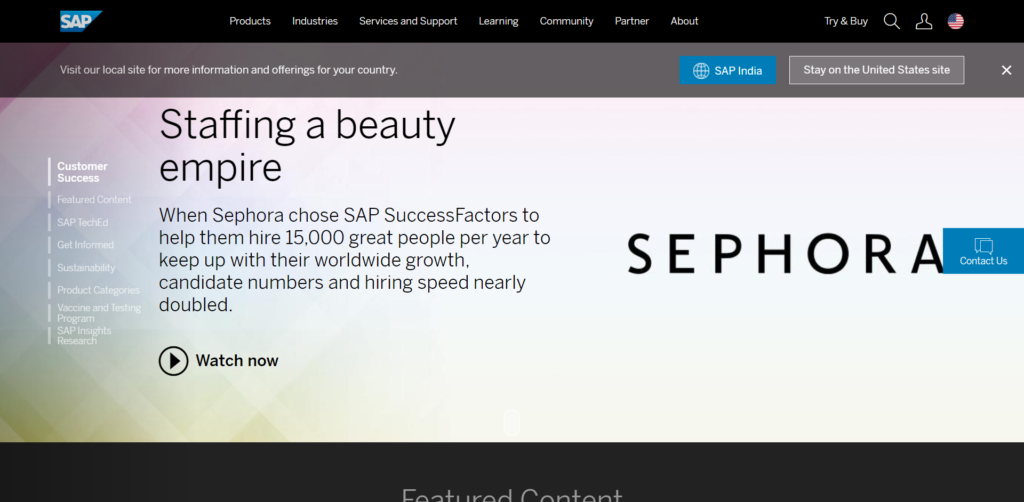Open the Partner menu

coord(632,21)
